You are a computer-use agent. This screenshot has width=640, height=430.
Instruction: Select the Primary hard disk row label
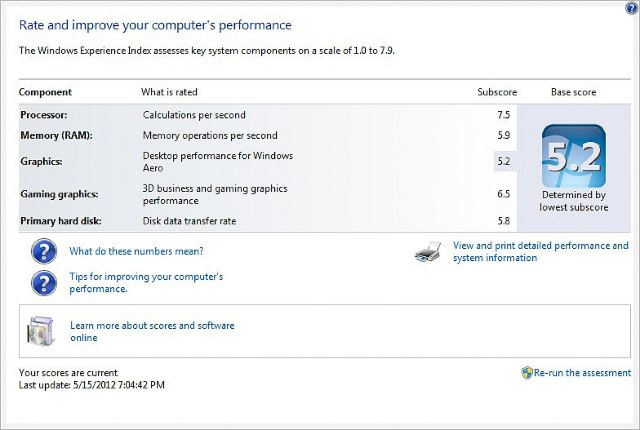click(62, 220)
